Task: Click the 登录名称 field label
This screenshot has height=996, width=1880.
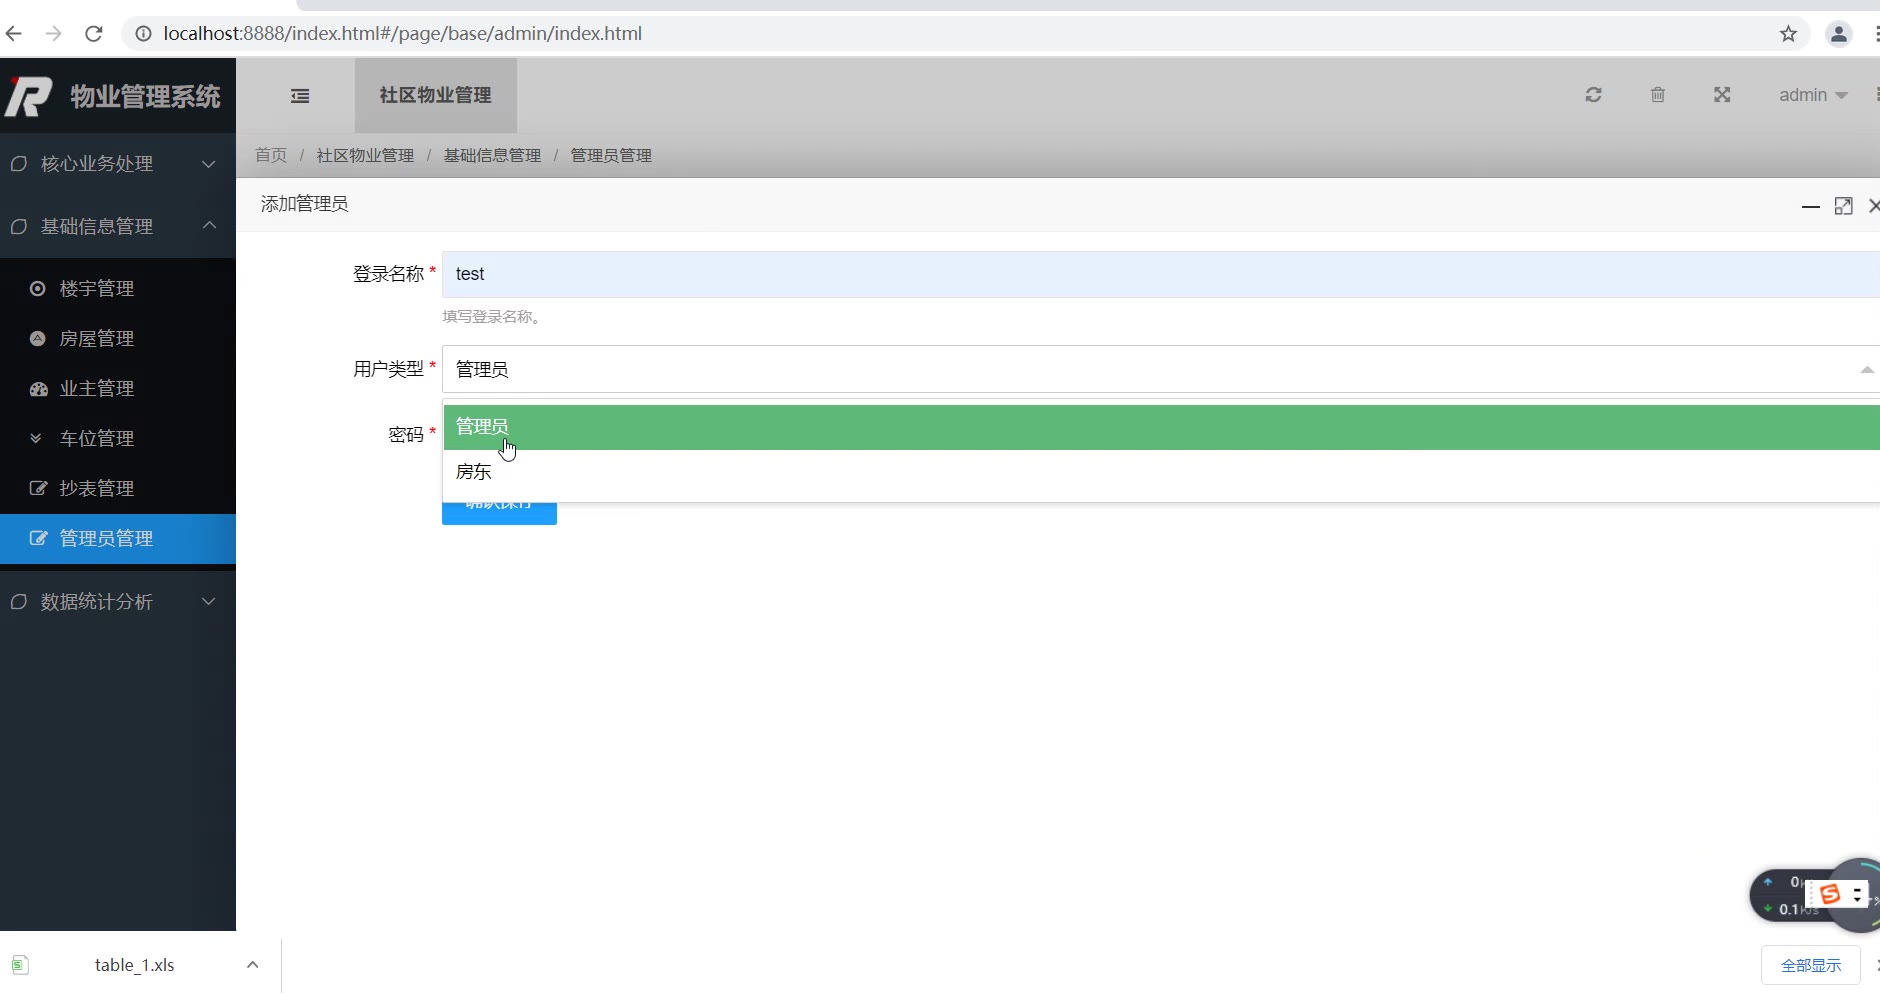Action: point(388,275)
